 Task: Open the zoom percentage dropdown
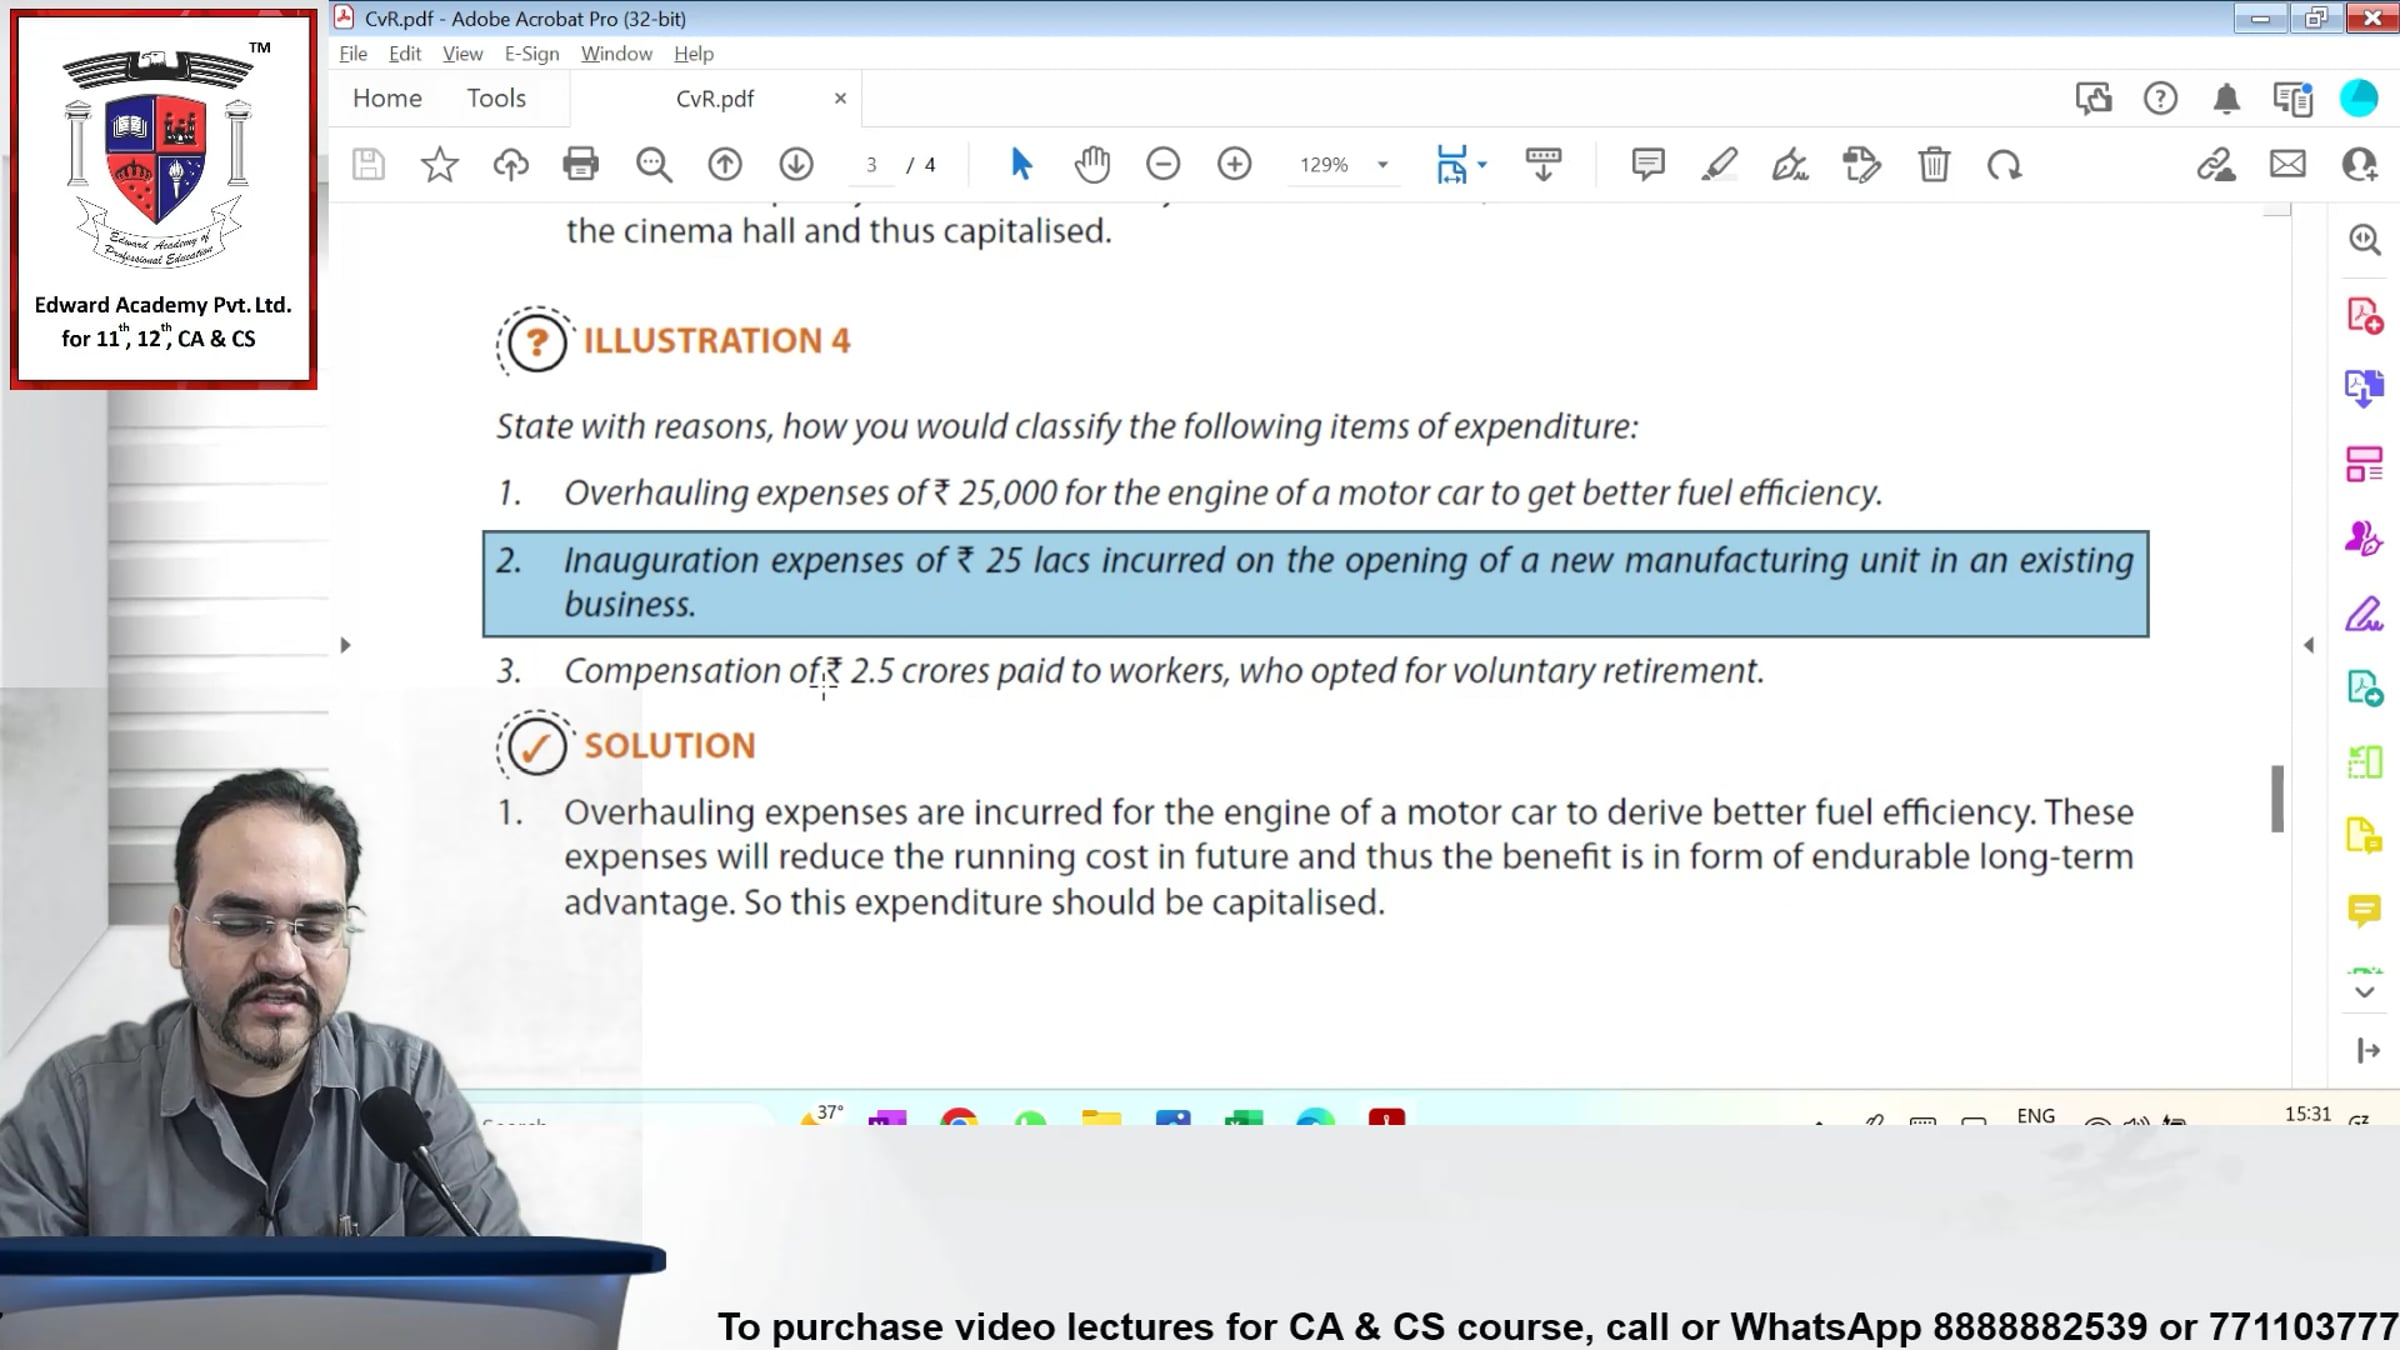pos(1383,165)
